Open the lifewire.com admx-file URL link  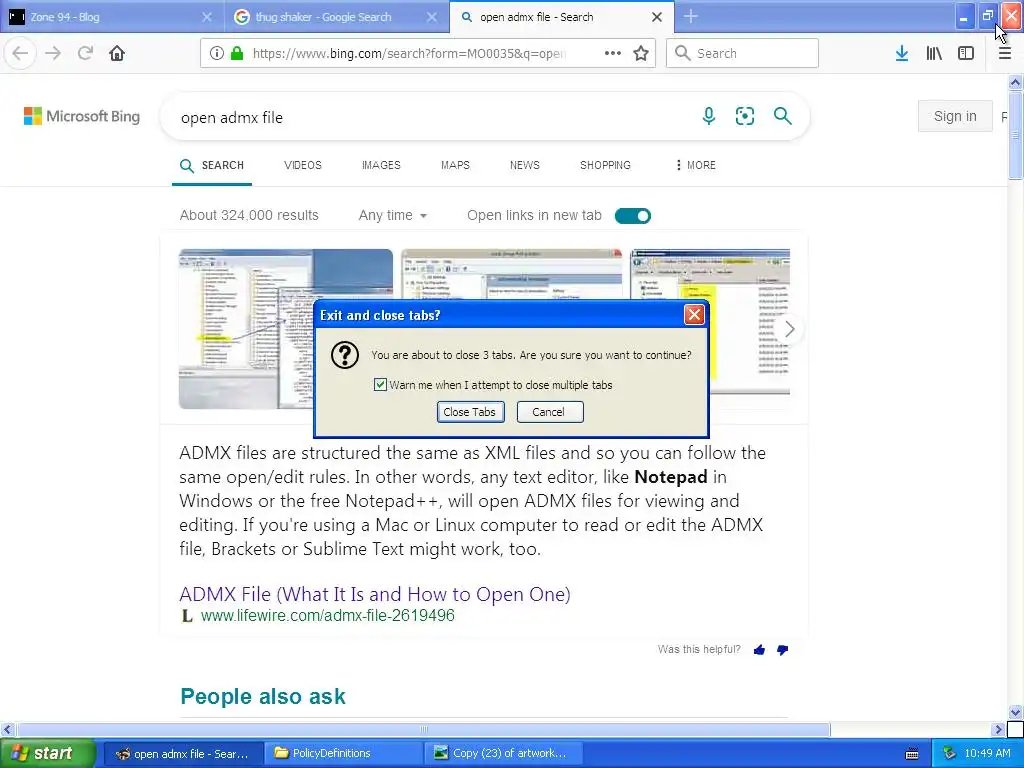point(328,616)
